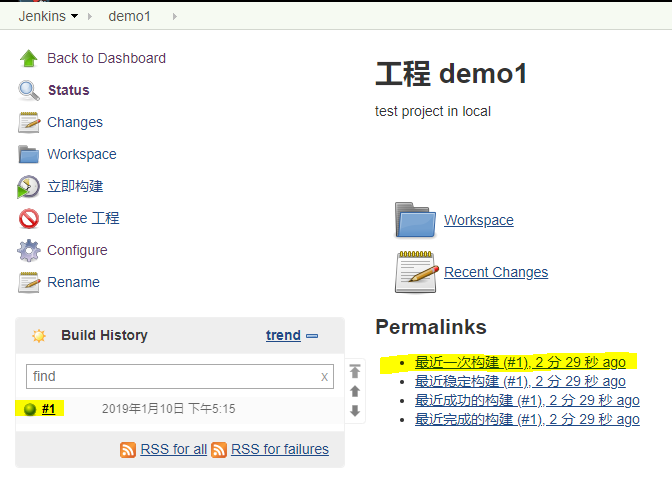The image size is (672, 500).
Task: Click the green Back to Dashboard arrow icon
Action: [29, 58]
